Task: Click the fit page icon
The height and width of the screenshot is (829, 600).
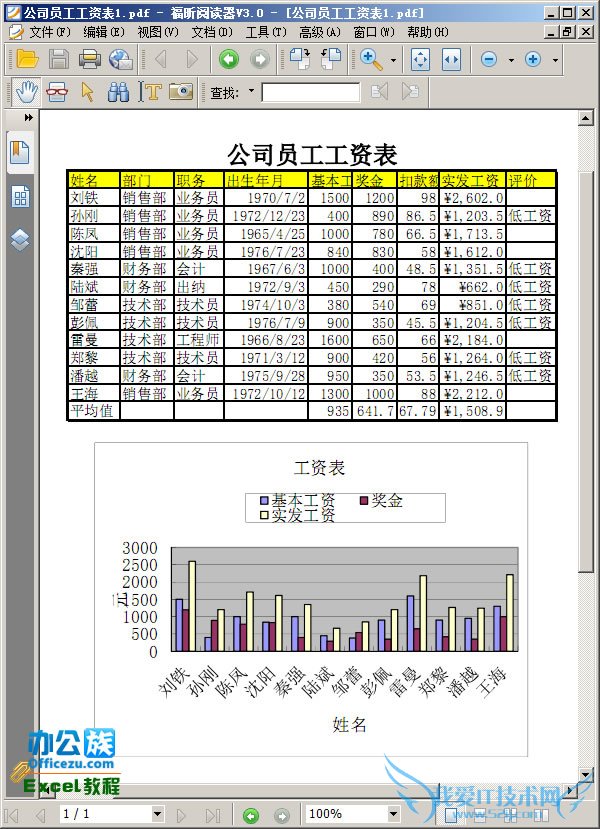Action: (x=420, y=59)
